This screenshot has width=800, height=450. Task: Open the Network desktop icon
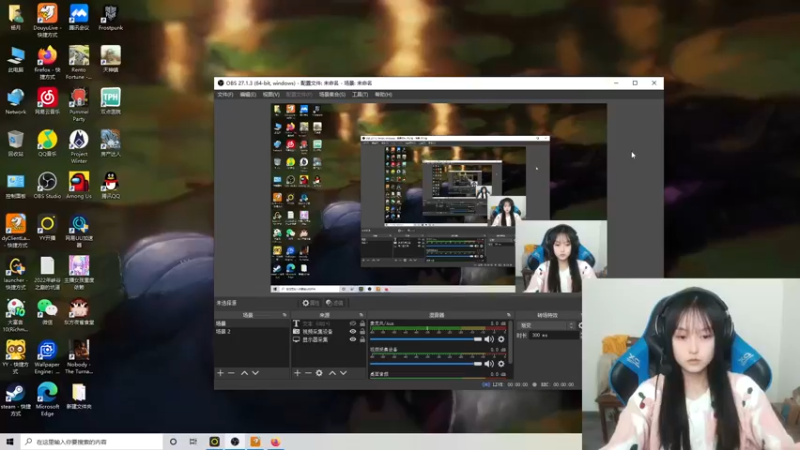coord(15,101)
